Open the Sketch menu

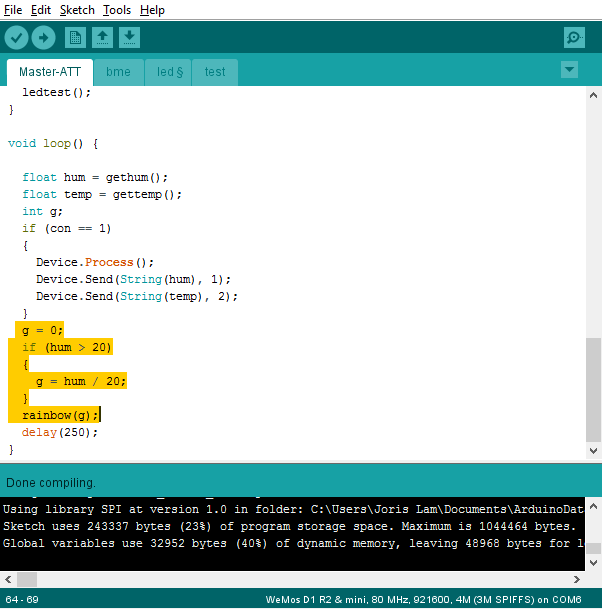[77, 10]
